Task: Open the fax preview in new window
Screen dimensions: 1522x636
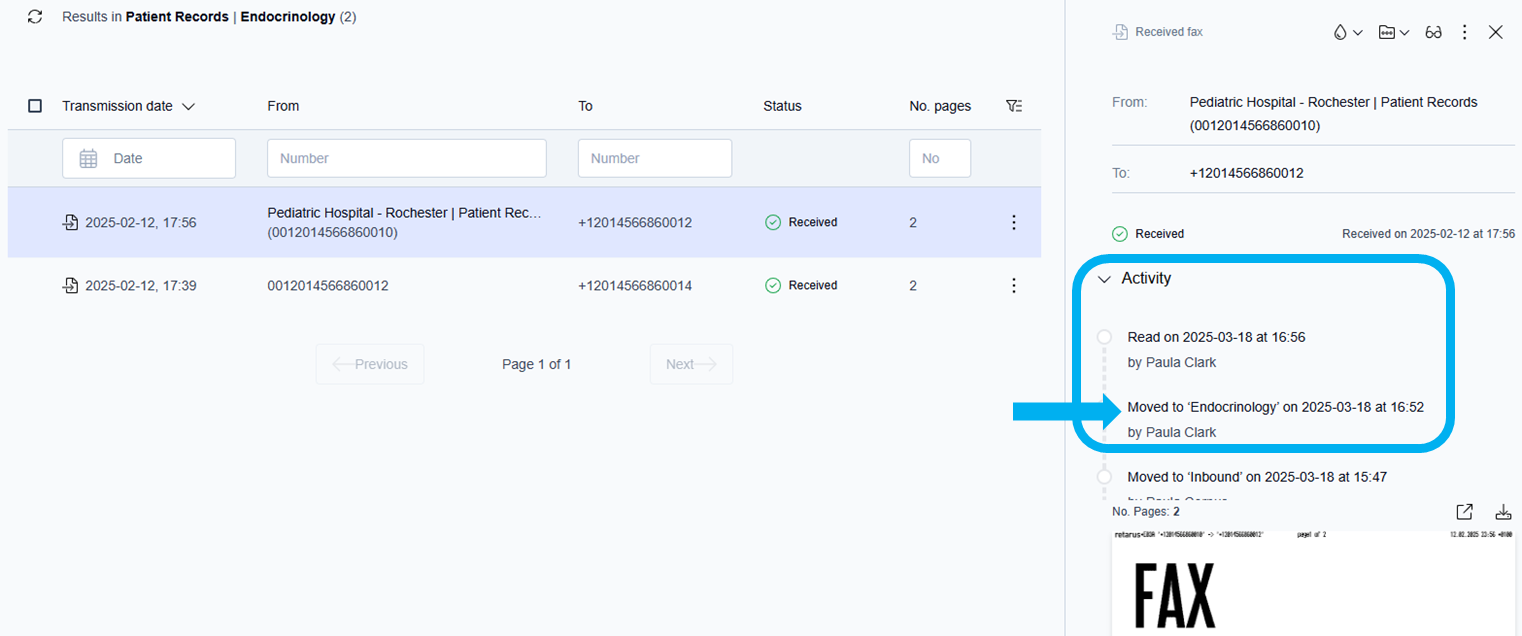Action: (x=1464, y=512)
